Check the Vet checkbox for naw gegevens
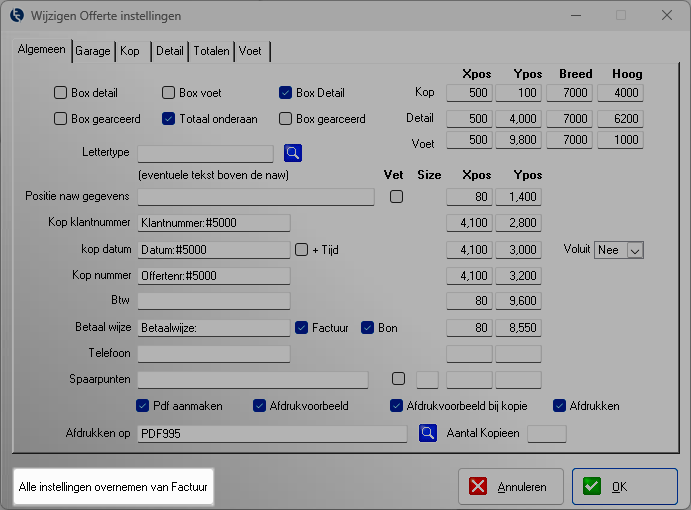The height and width of the screenshot is (510, 691). point(397,196)
